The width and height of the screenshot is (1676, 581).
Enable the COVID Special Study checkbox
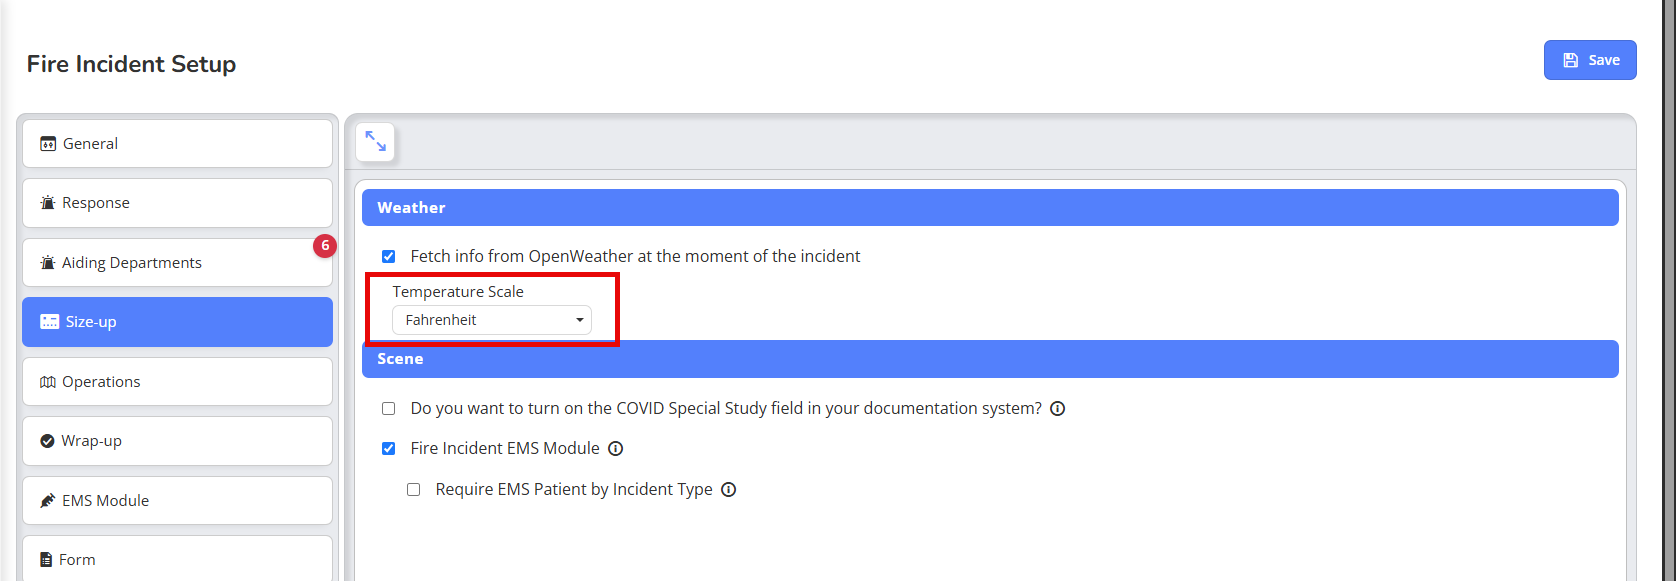click(389, 409)
